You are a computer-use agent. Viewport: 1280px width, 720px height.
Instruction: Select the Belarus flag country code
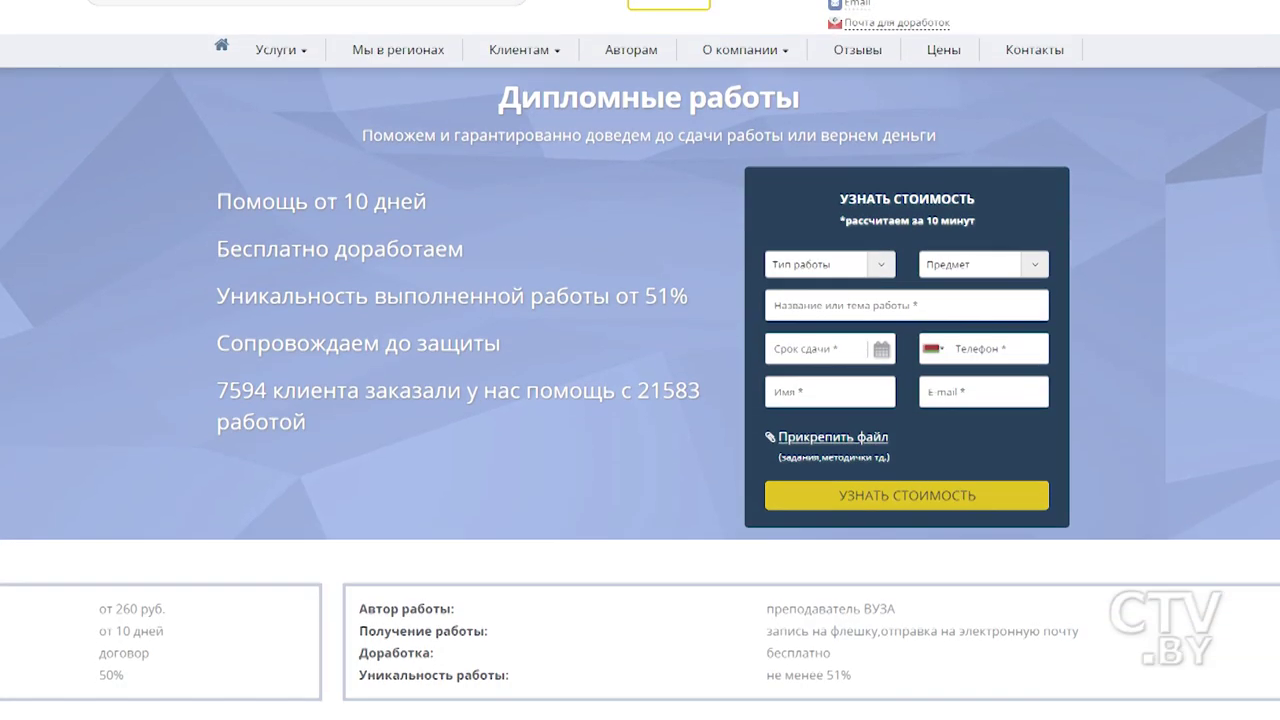point(933,349)
